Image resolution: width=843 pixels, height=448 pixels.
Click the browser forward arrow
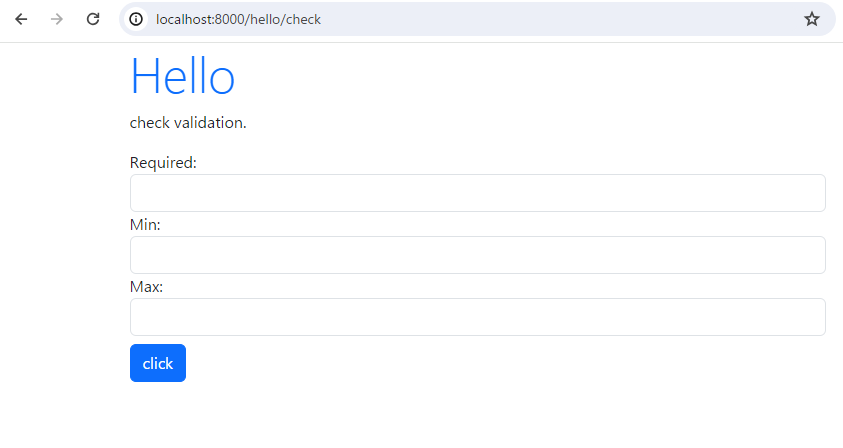click(x=56, y=19)
